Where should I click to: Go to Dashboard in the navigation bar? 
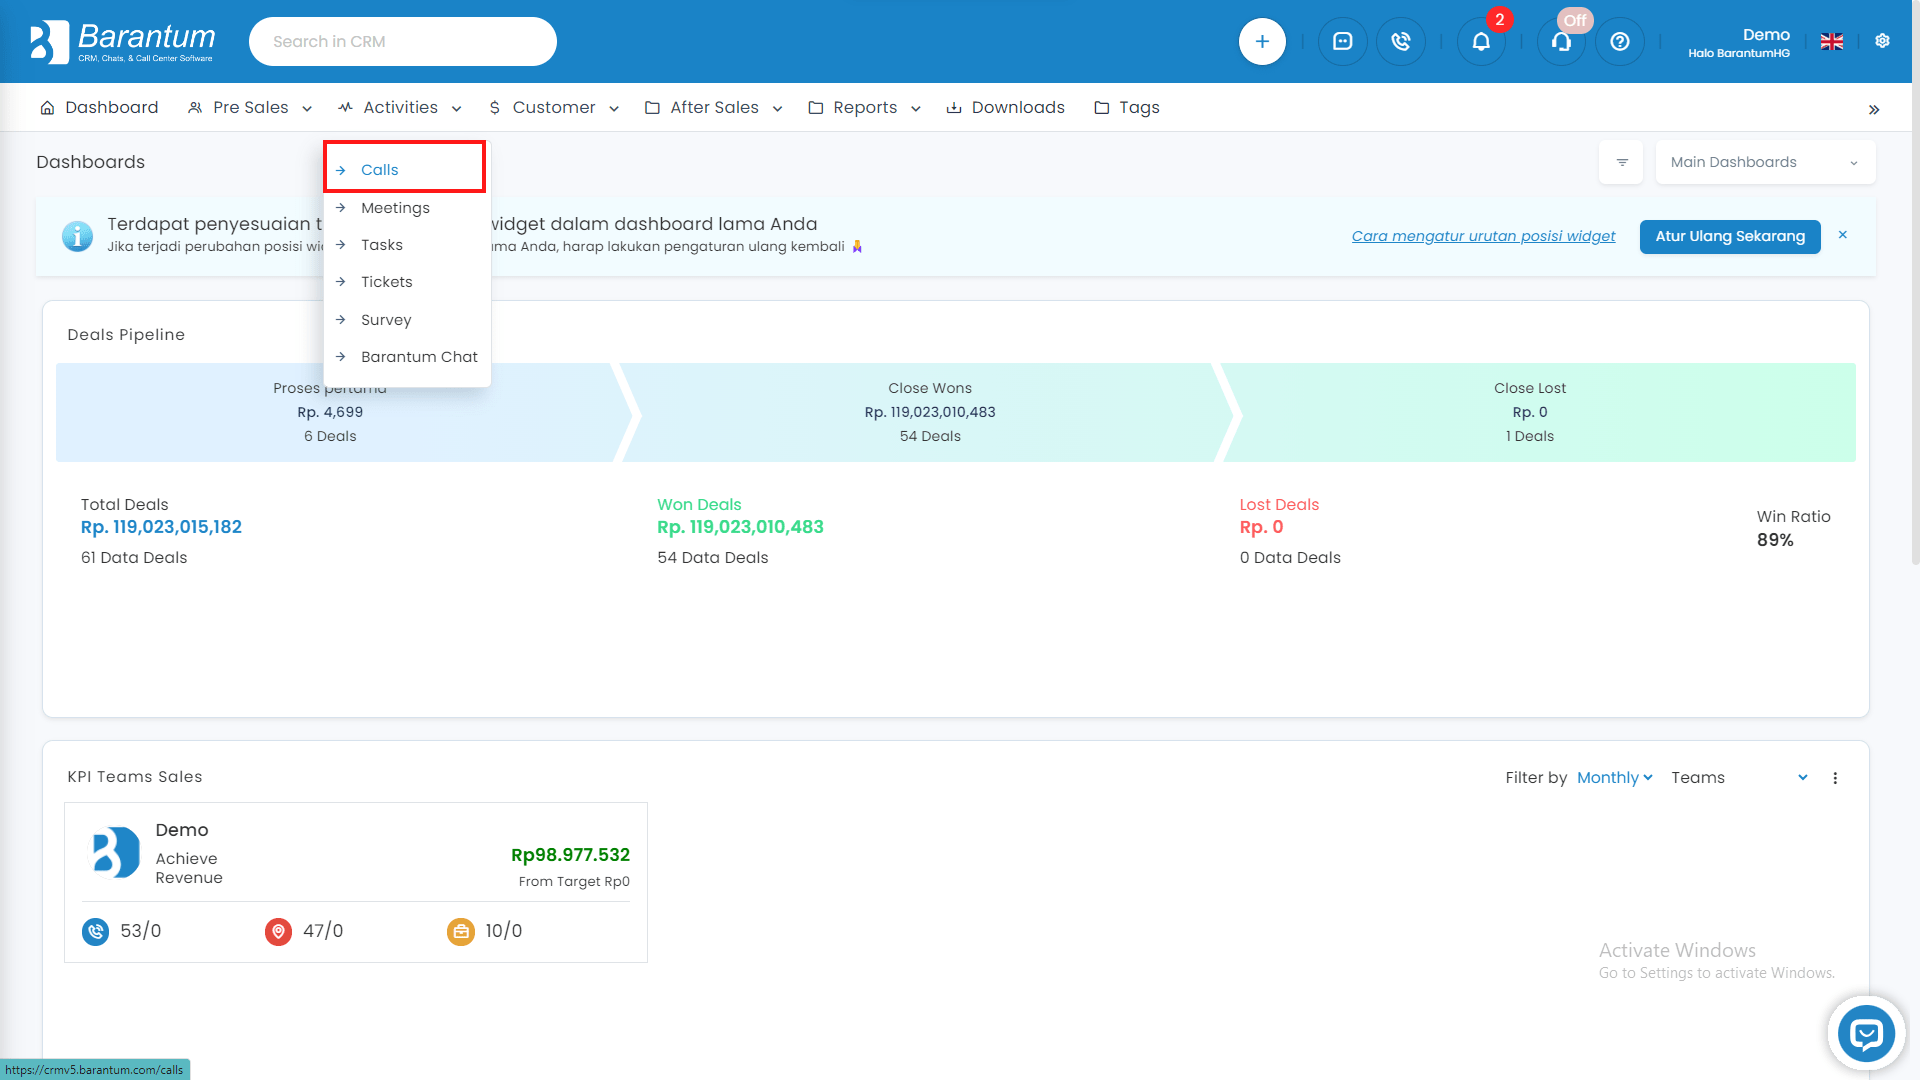[x=99, y=107]
